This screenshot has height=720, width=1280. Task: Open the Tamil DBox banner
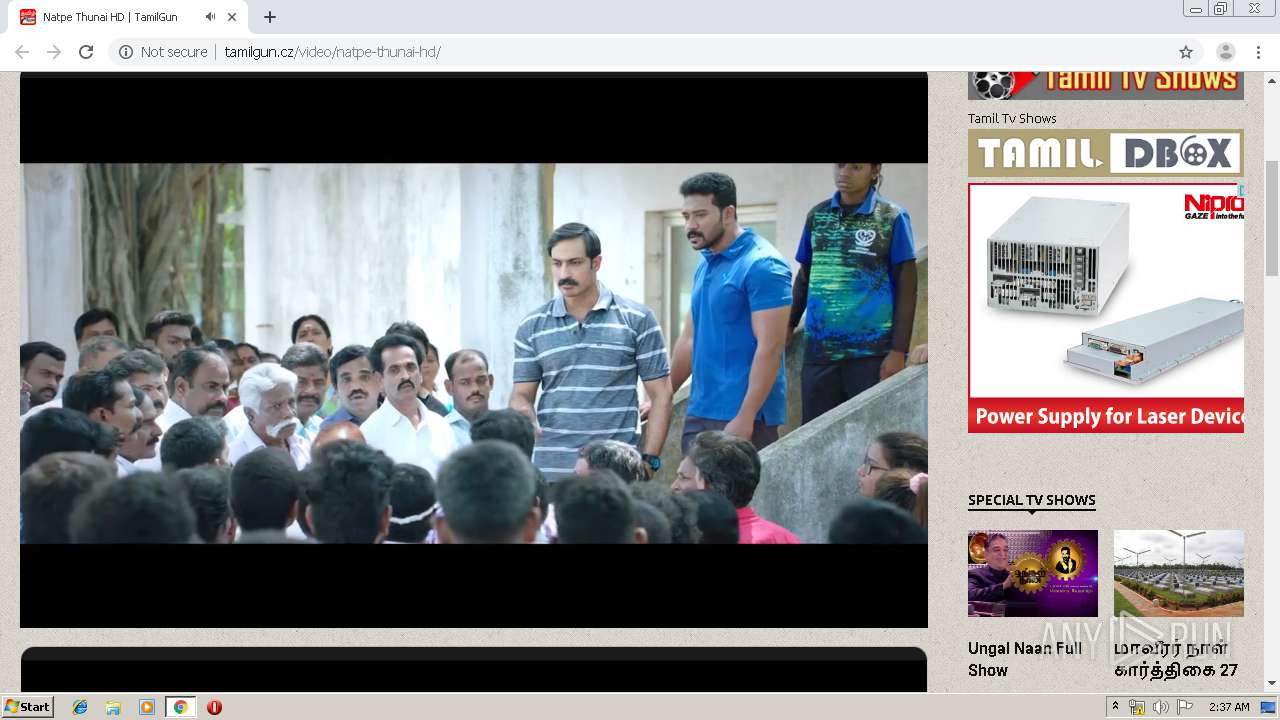point(1106,153)
